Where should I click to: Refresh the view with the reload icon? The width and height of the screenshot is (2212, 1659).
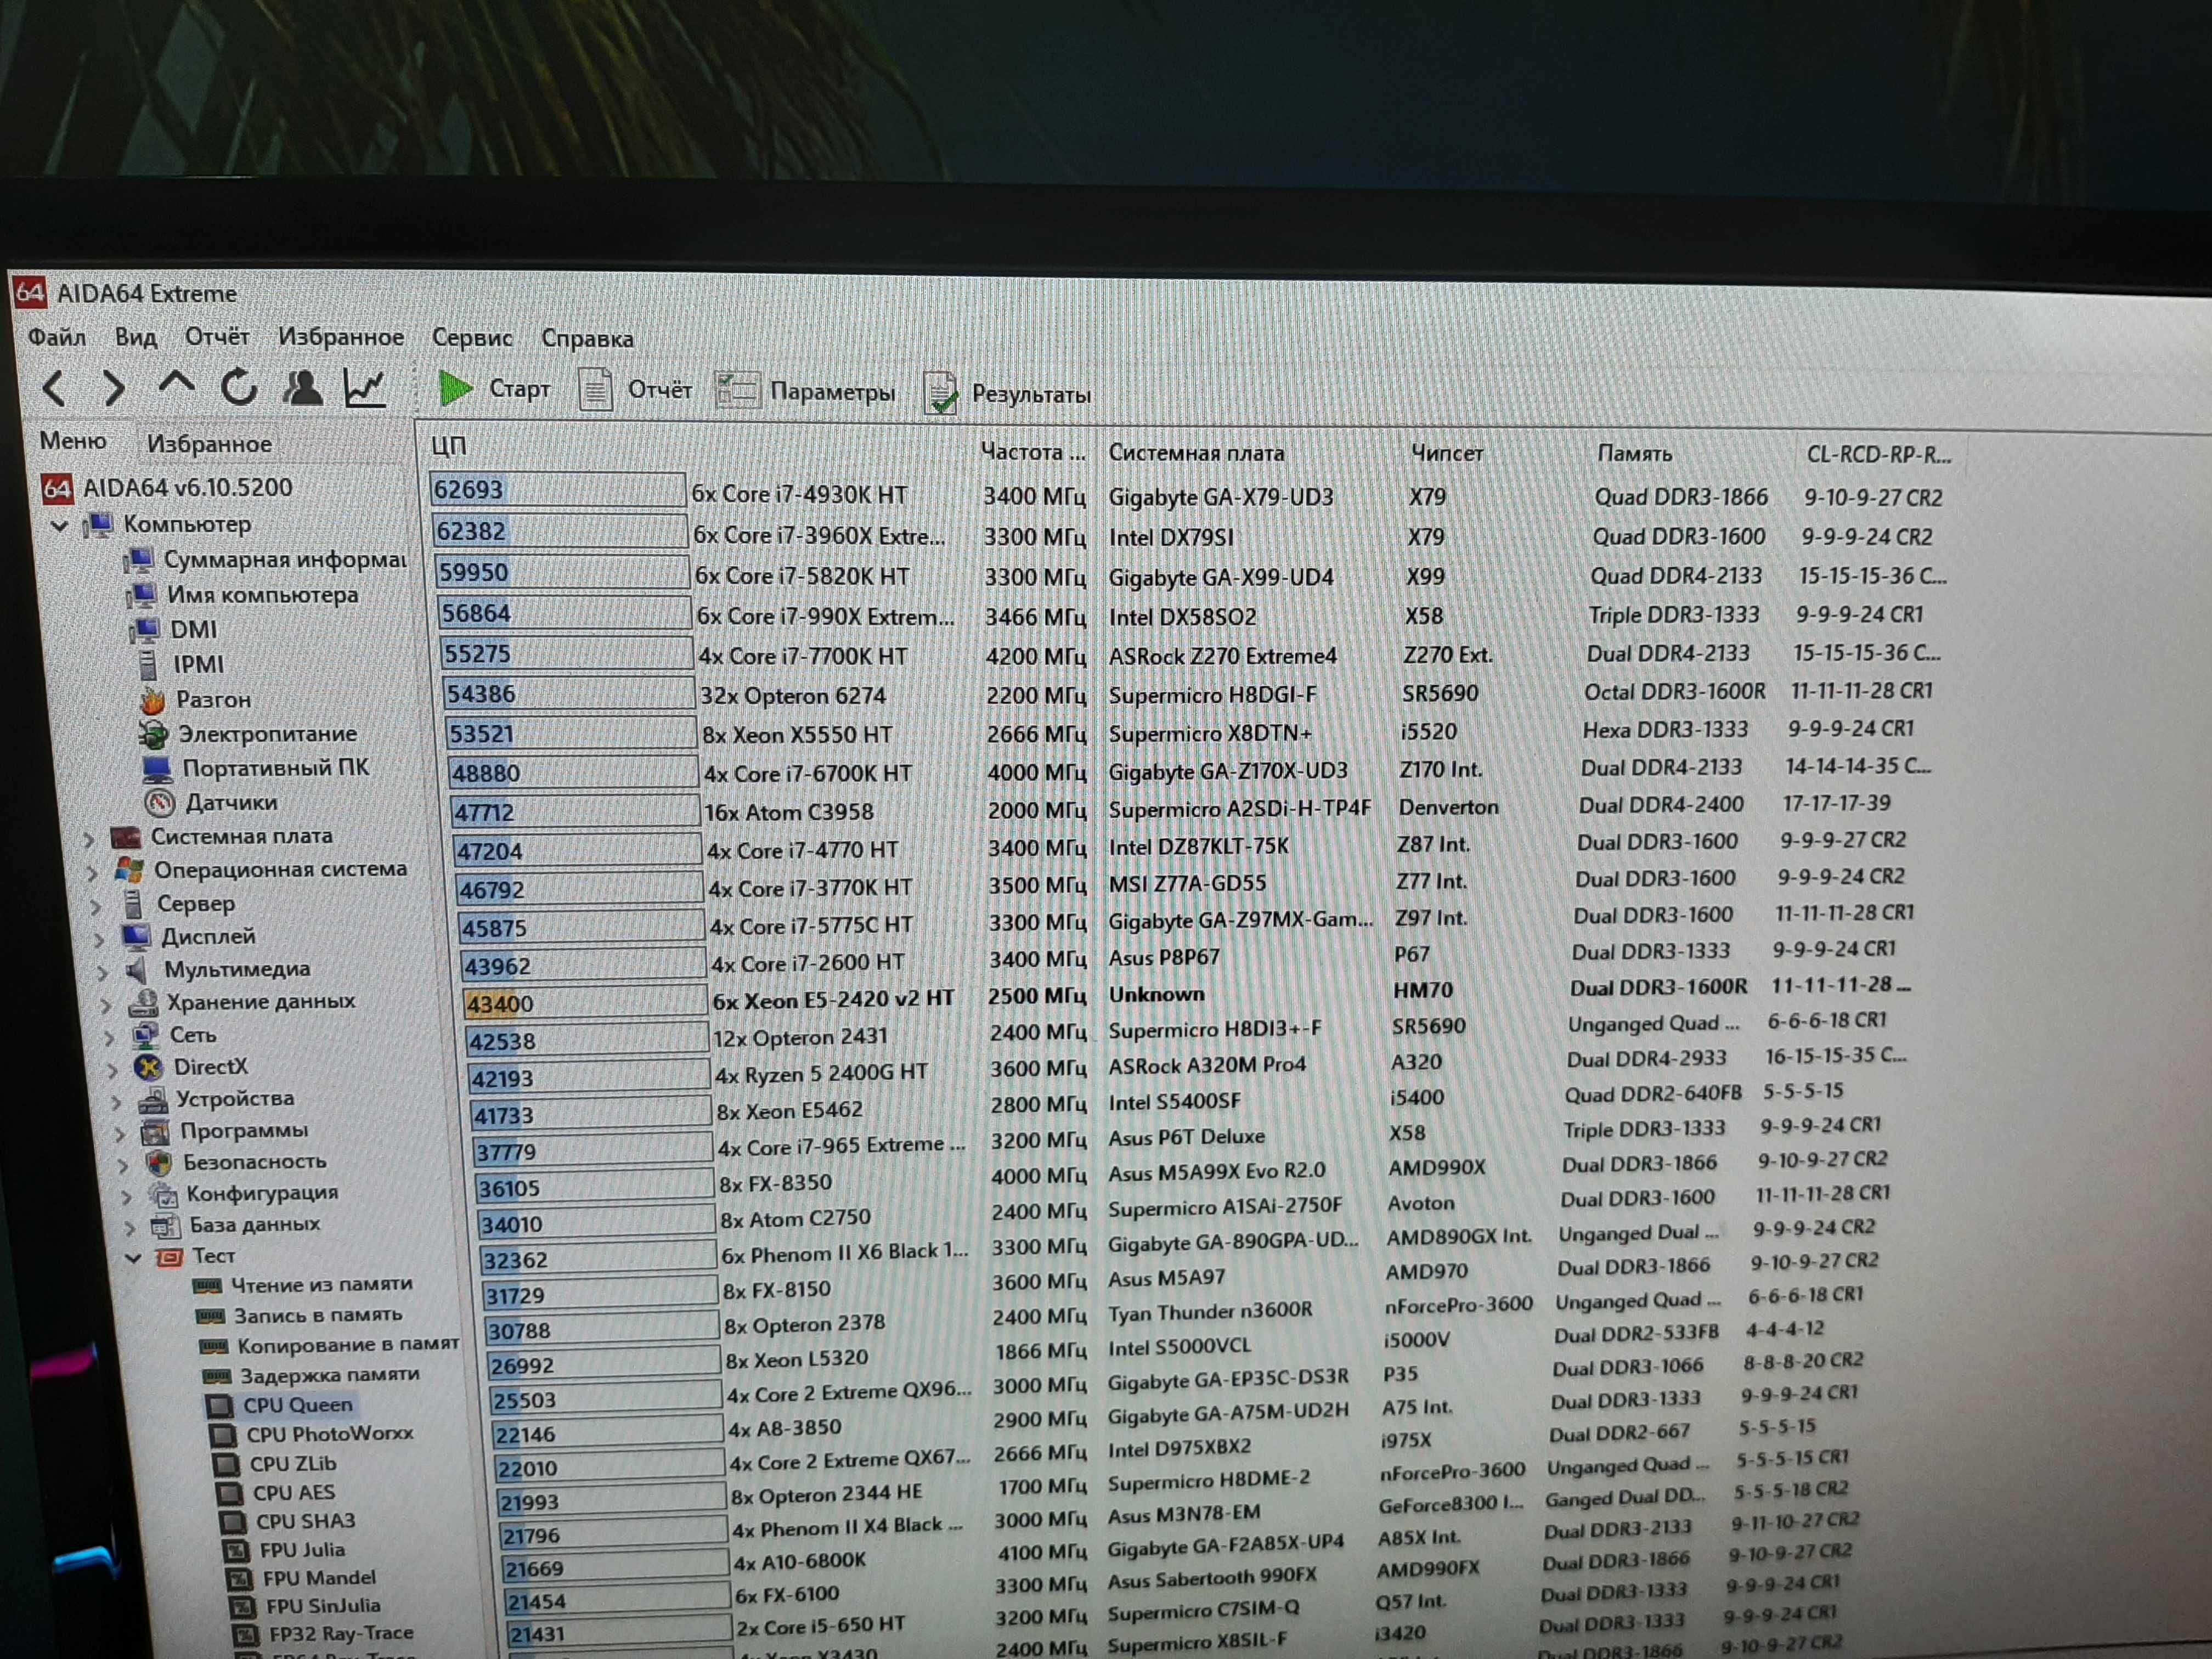point(239,387)
